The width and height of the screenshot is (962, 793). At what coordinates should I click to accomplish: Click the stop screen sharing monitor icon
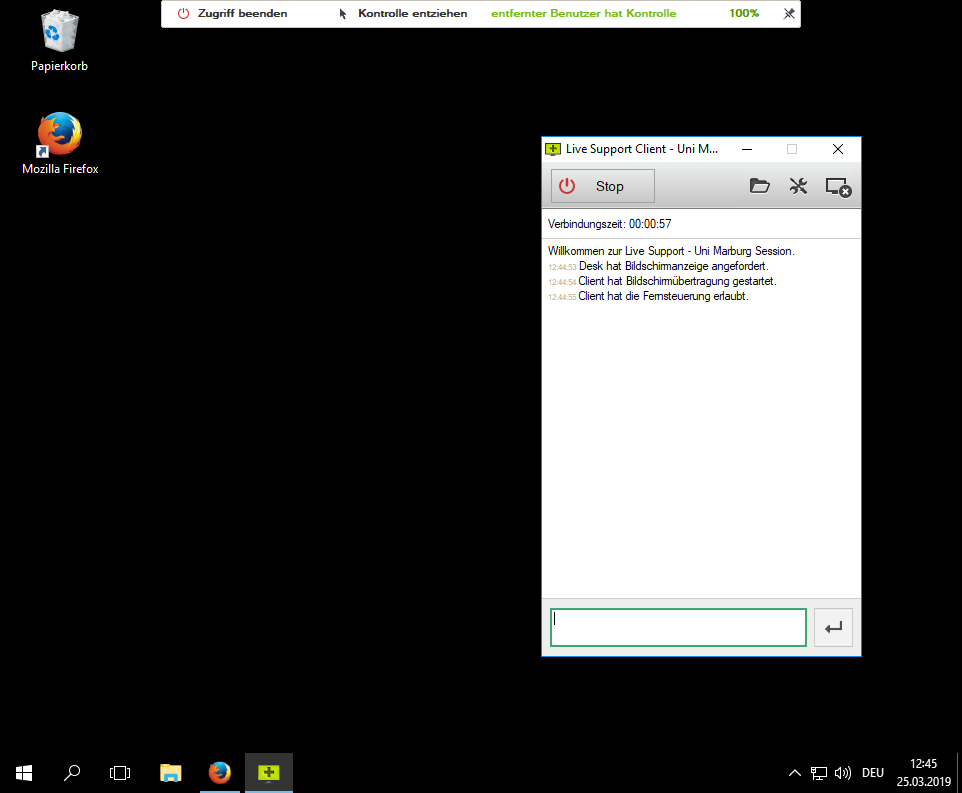pyautogui.click(x=838, y=186)
